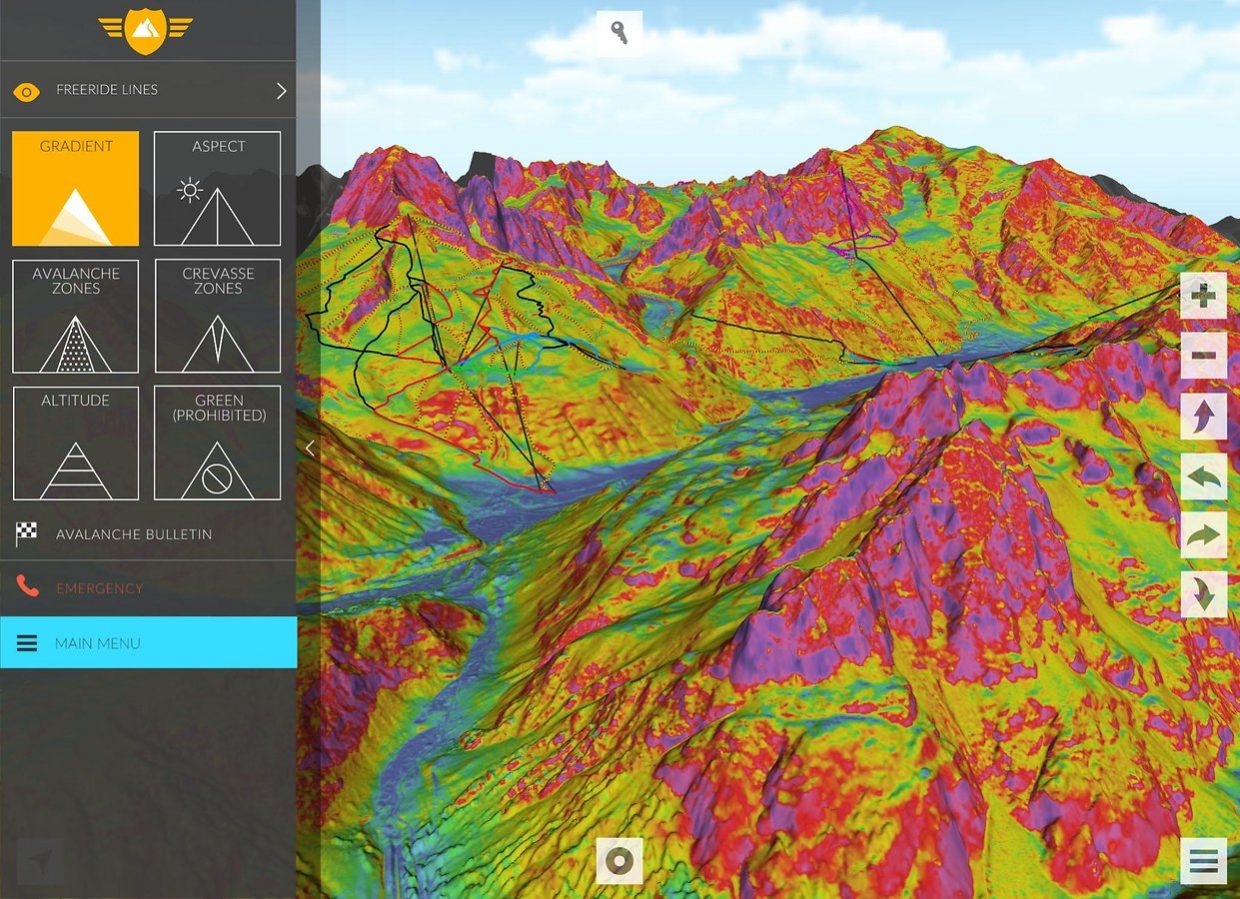1240x899 pixels.
Task: Select Green (Prohibited) zones option
Action: point(217,441)
